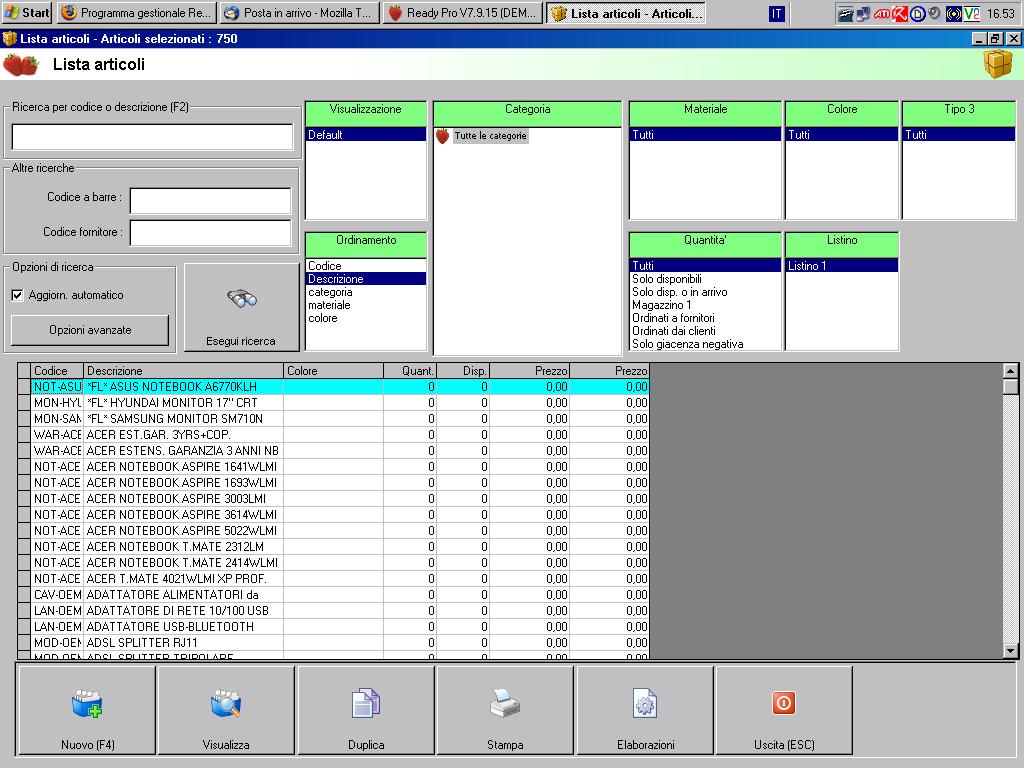Click the Descrizione column header
This screenshot has width=1024, height=768.
183,371
